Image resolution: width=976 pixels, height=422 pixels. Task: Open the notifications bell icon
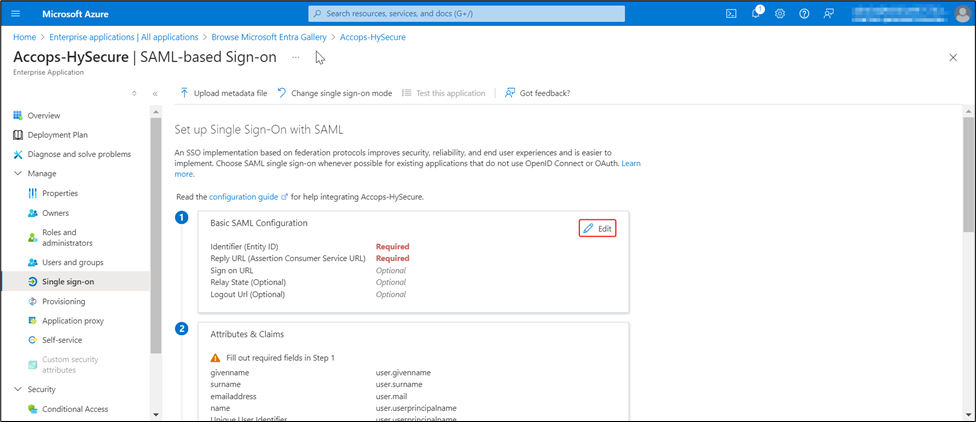[756, 14]
